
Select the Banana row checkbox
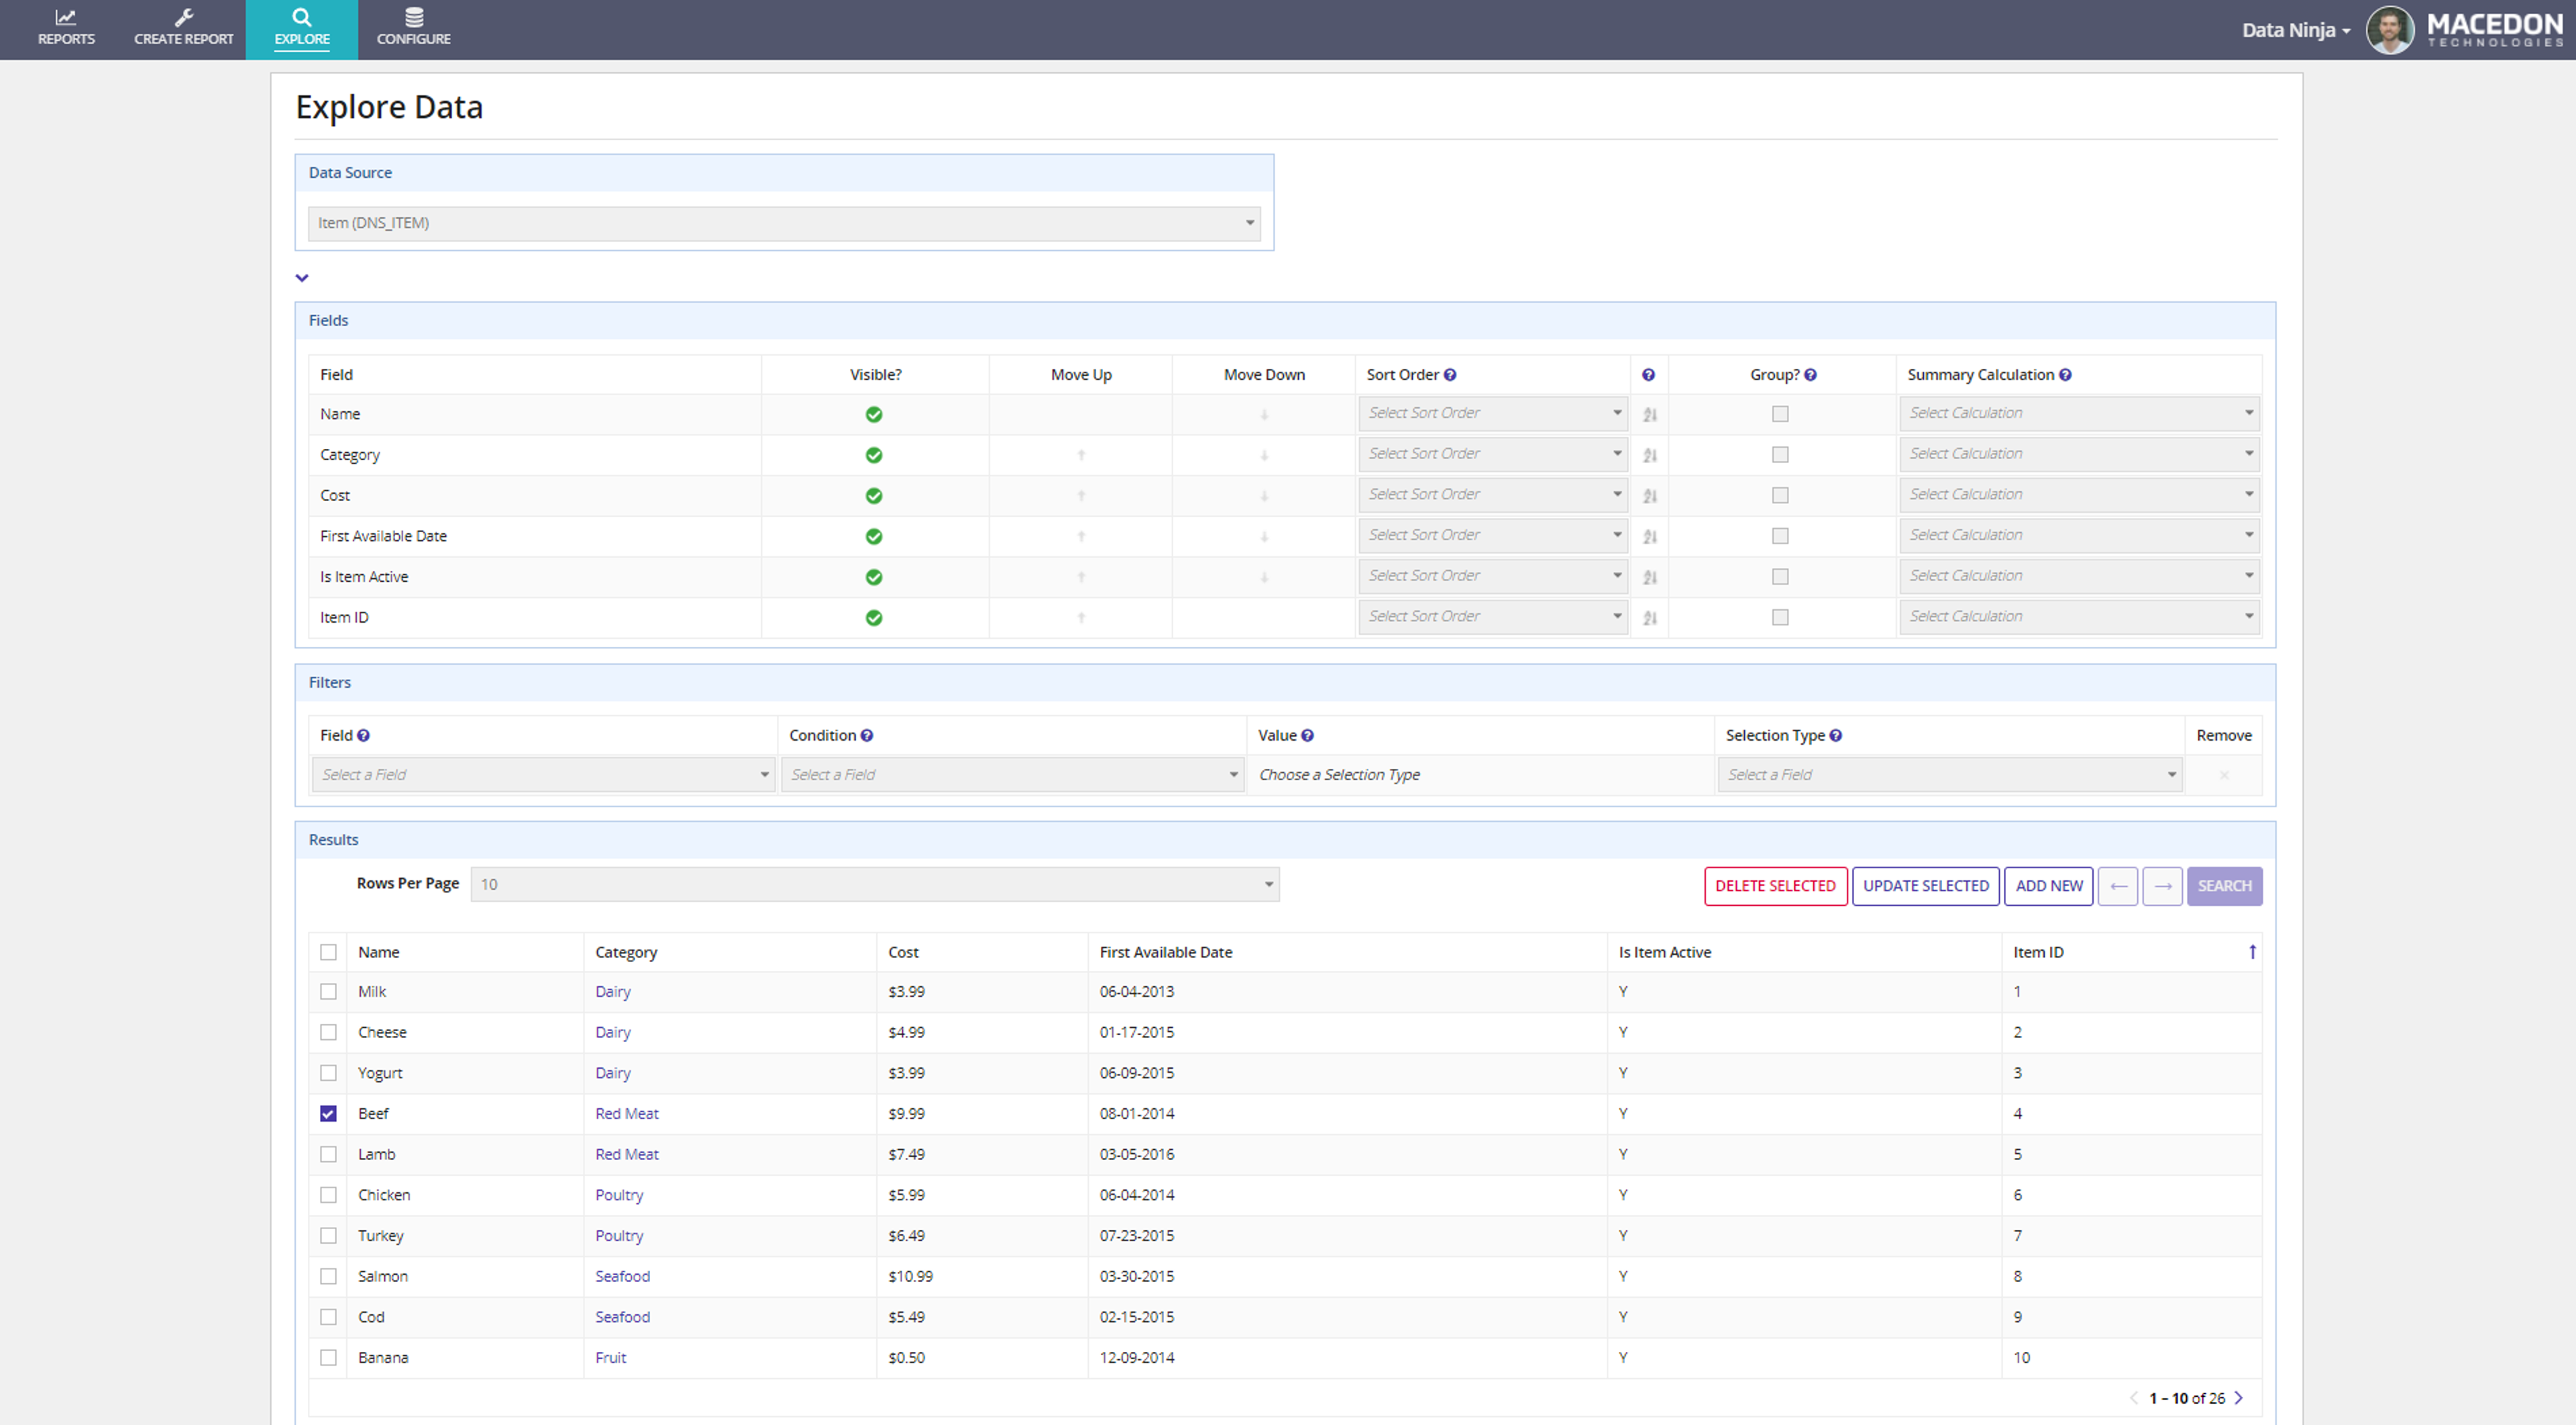click(x=328, y=1358)
